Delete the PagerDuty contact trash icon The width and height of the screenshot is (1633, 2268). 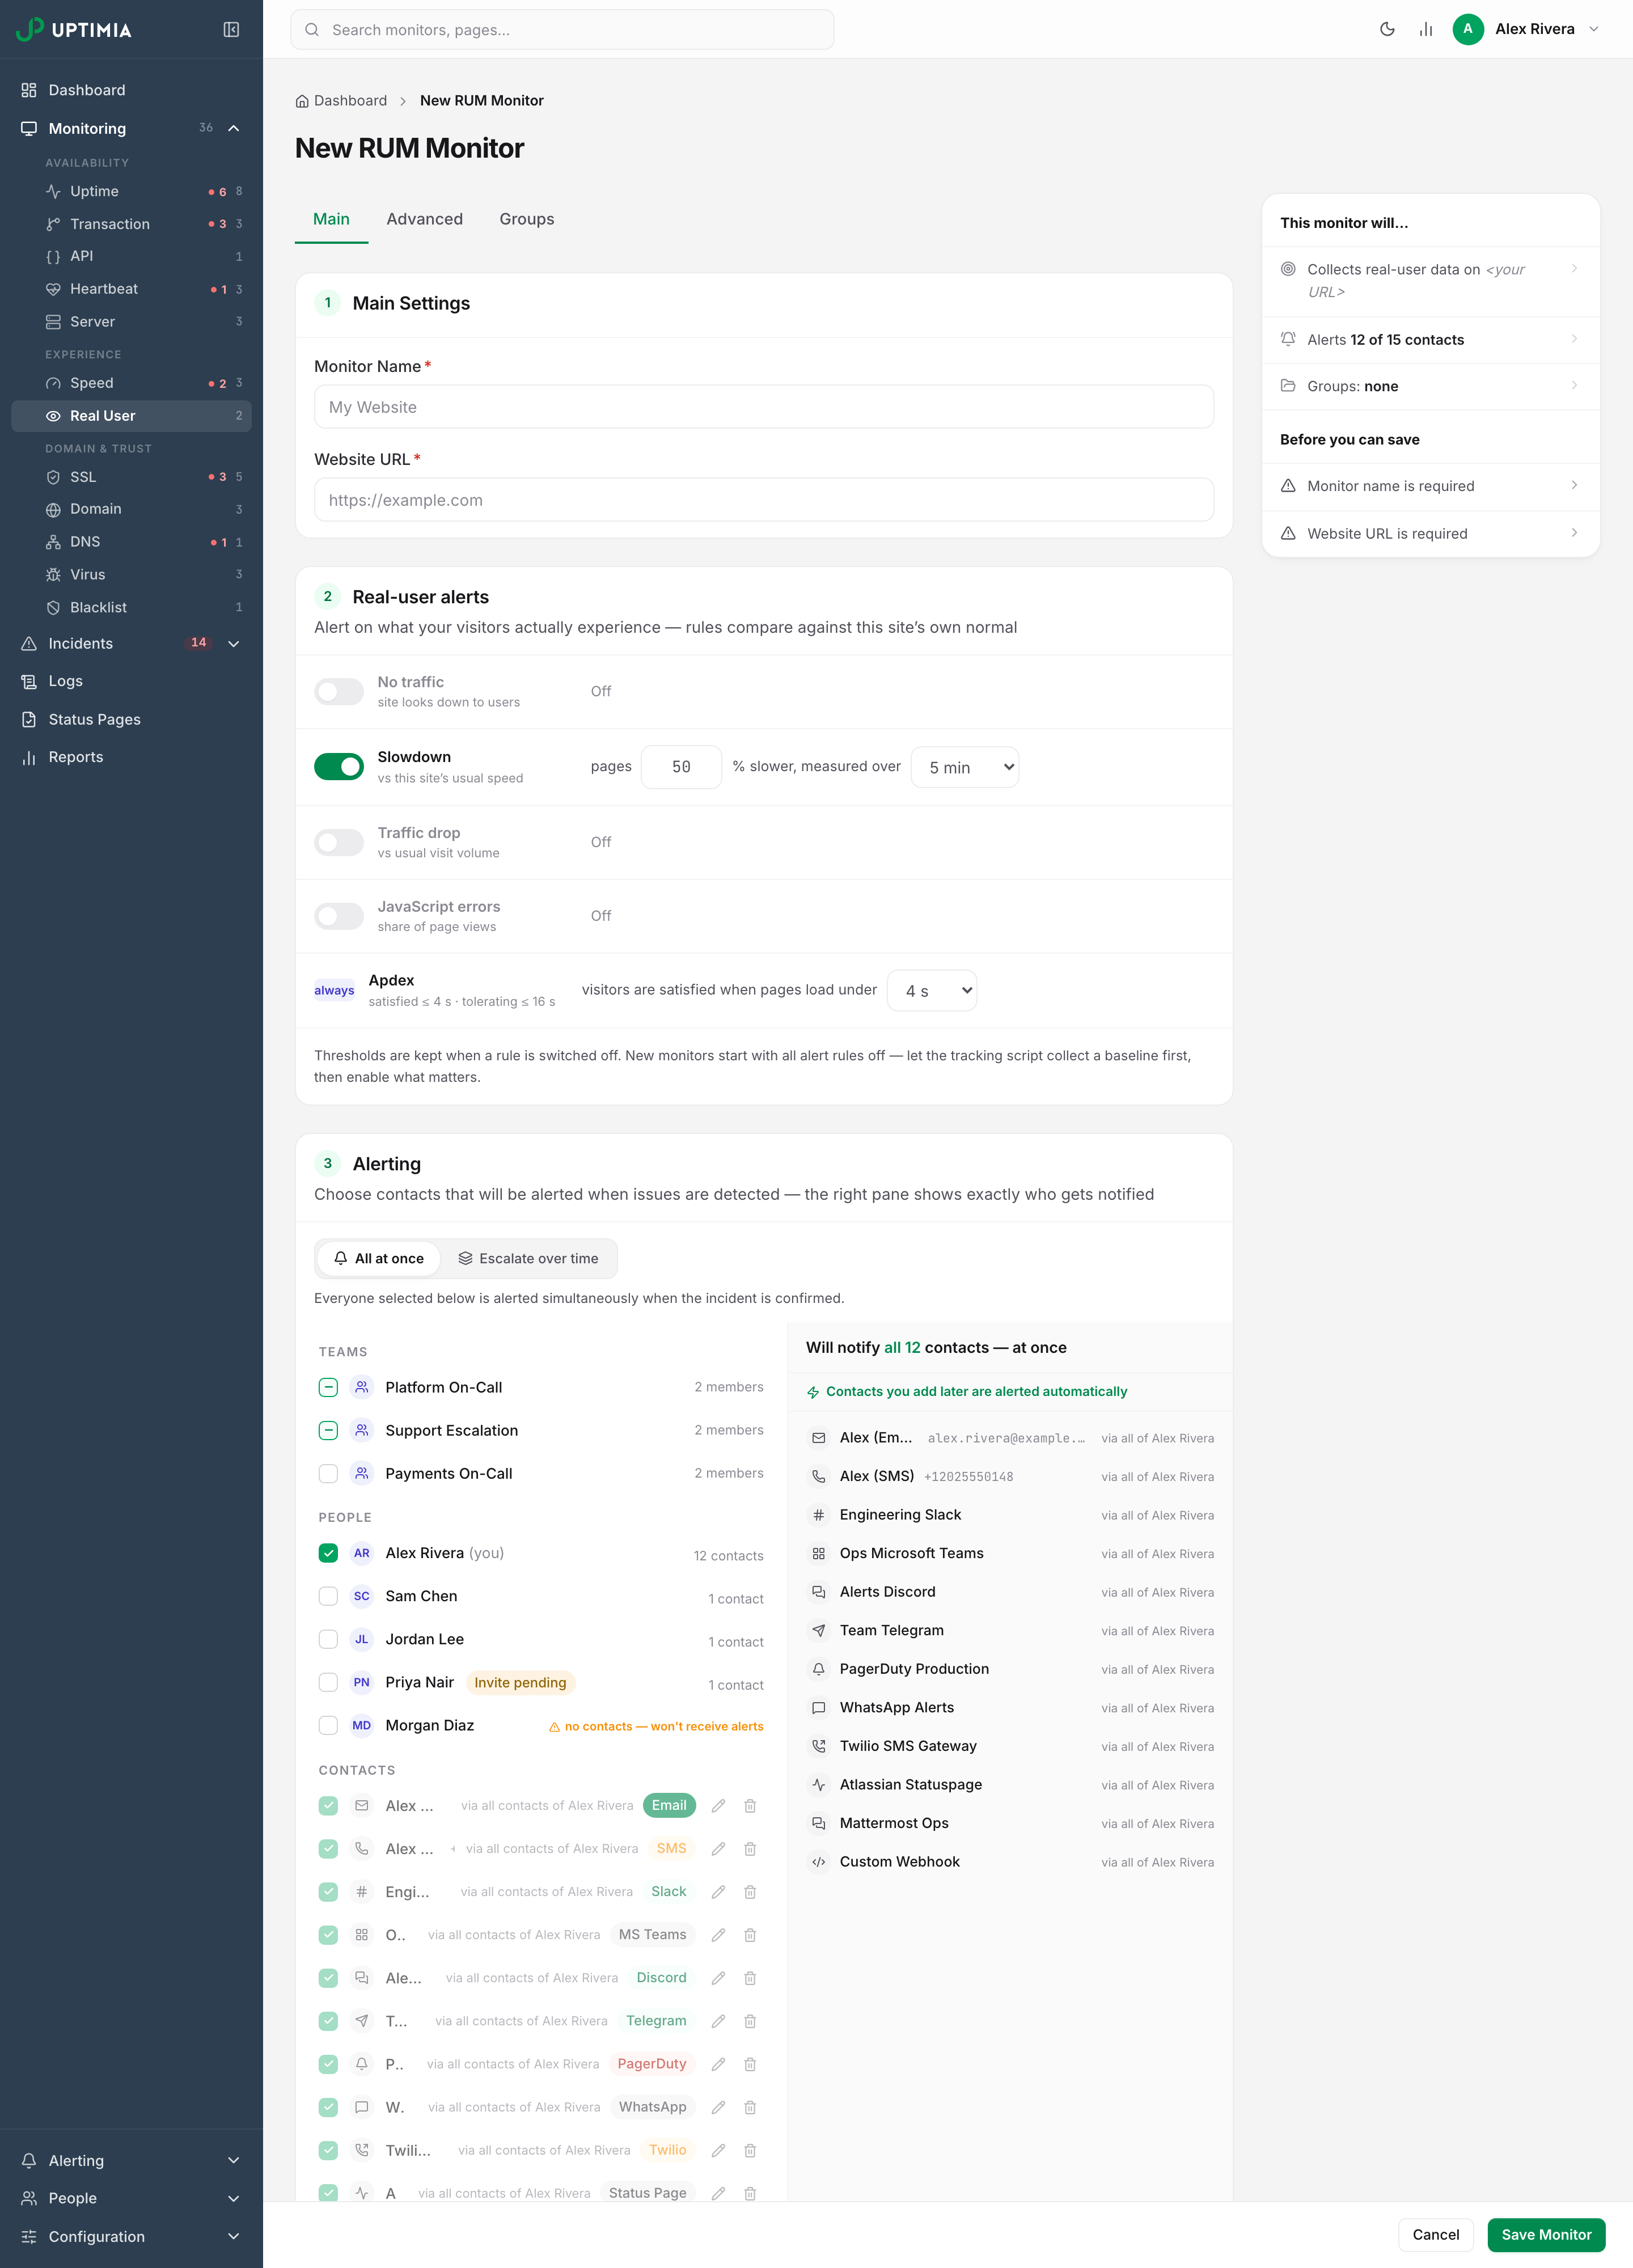[x=750, y=2064]
